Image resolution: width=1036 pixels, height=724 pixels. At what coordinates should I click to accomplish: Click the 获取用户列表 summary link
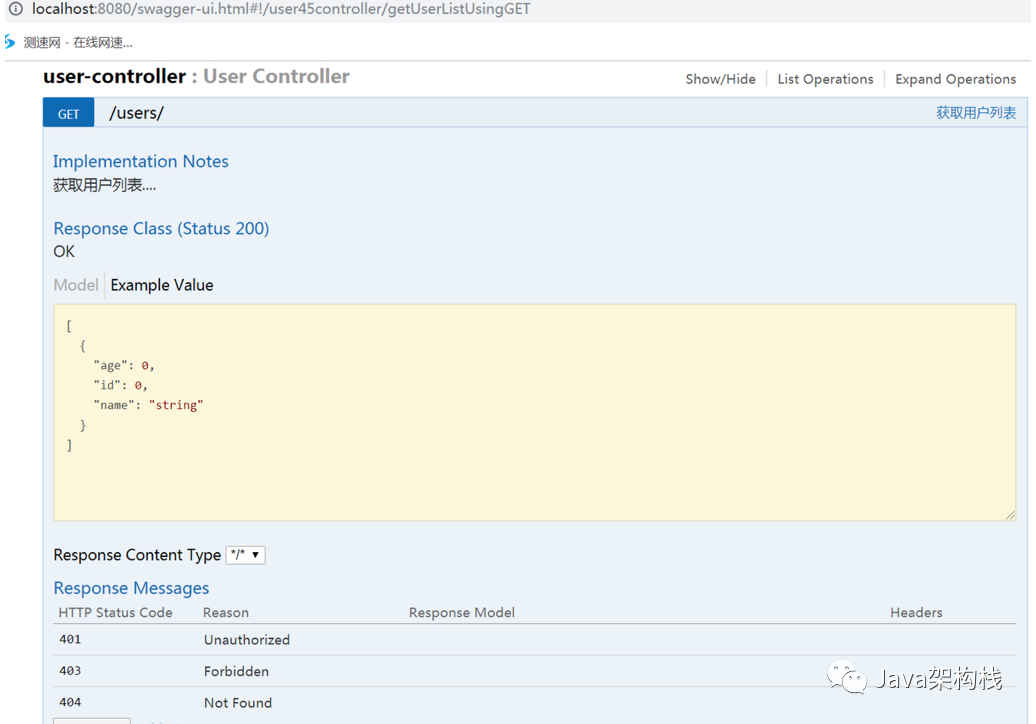pos(976,113)
